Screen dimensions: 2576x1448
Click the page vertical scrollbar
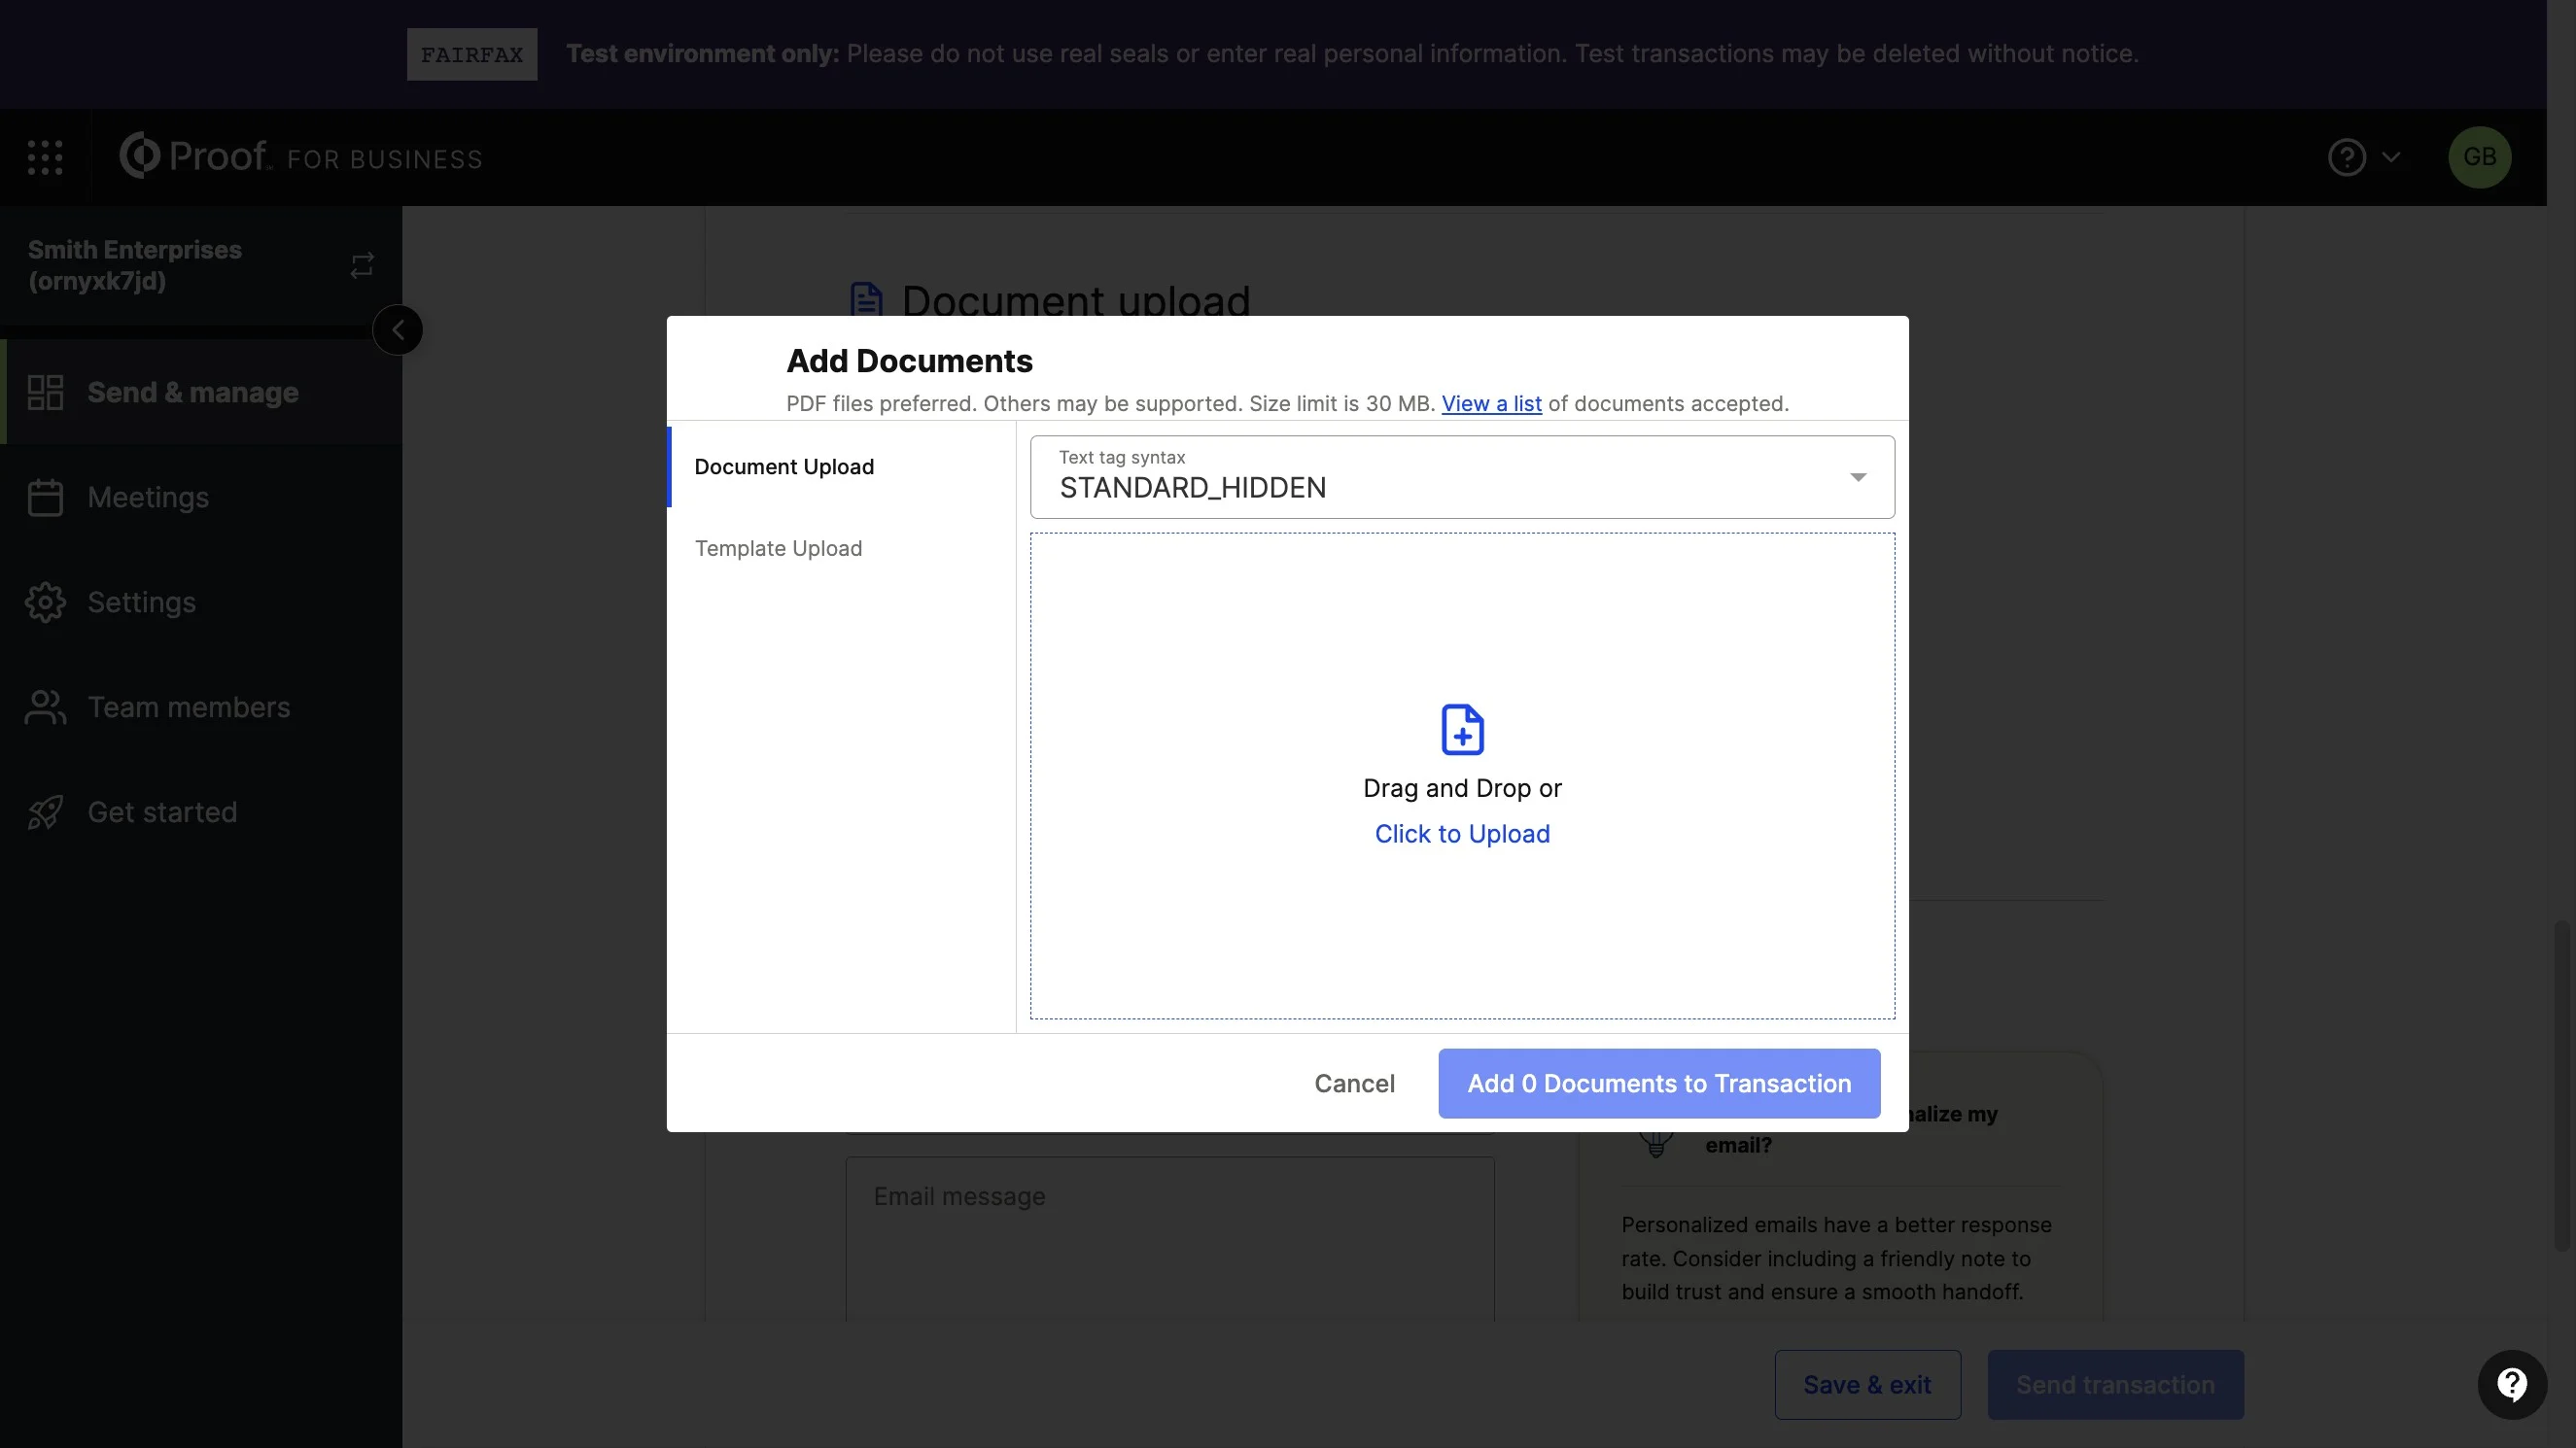coord(2560,1085)
